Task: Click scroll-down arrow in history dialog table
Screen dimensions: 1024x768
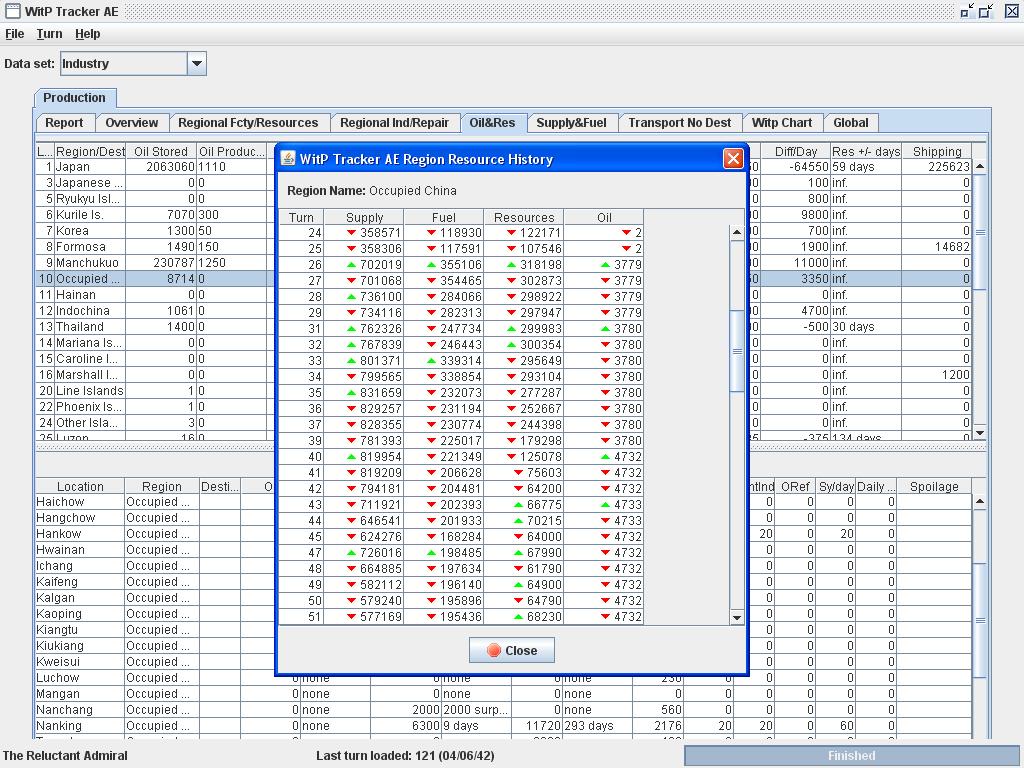Action: point(737,617)
